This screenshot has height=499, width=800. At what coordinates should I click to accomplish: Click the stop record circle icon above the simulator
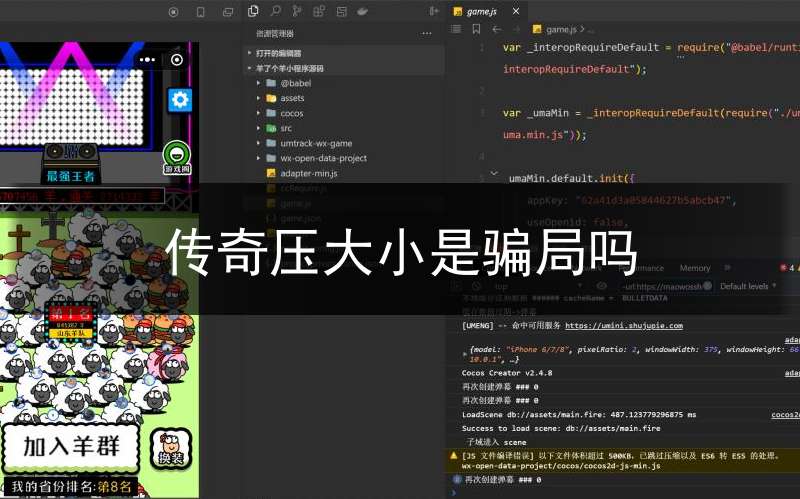pos(173,12)
